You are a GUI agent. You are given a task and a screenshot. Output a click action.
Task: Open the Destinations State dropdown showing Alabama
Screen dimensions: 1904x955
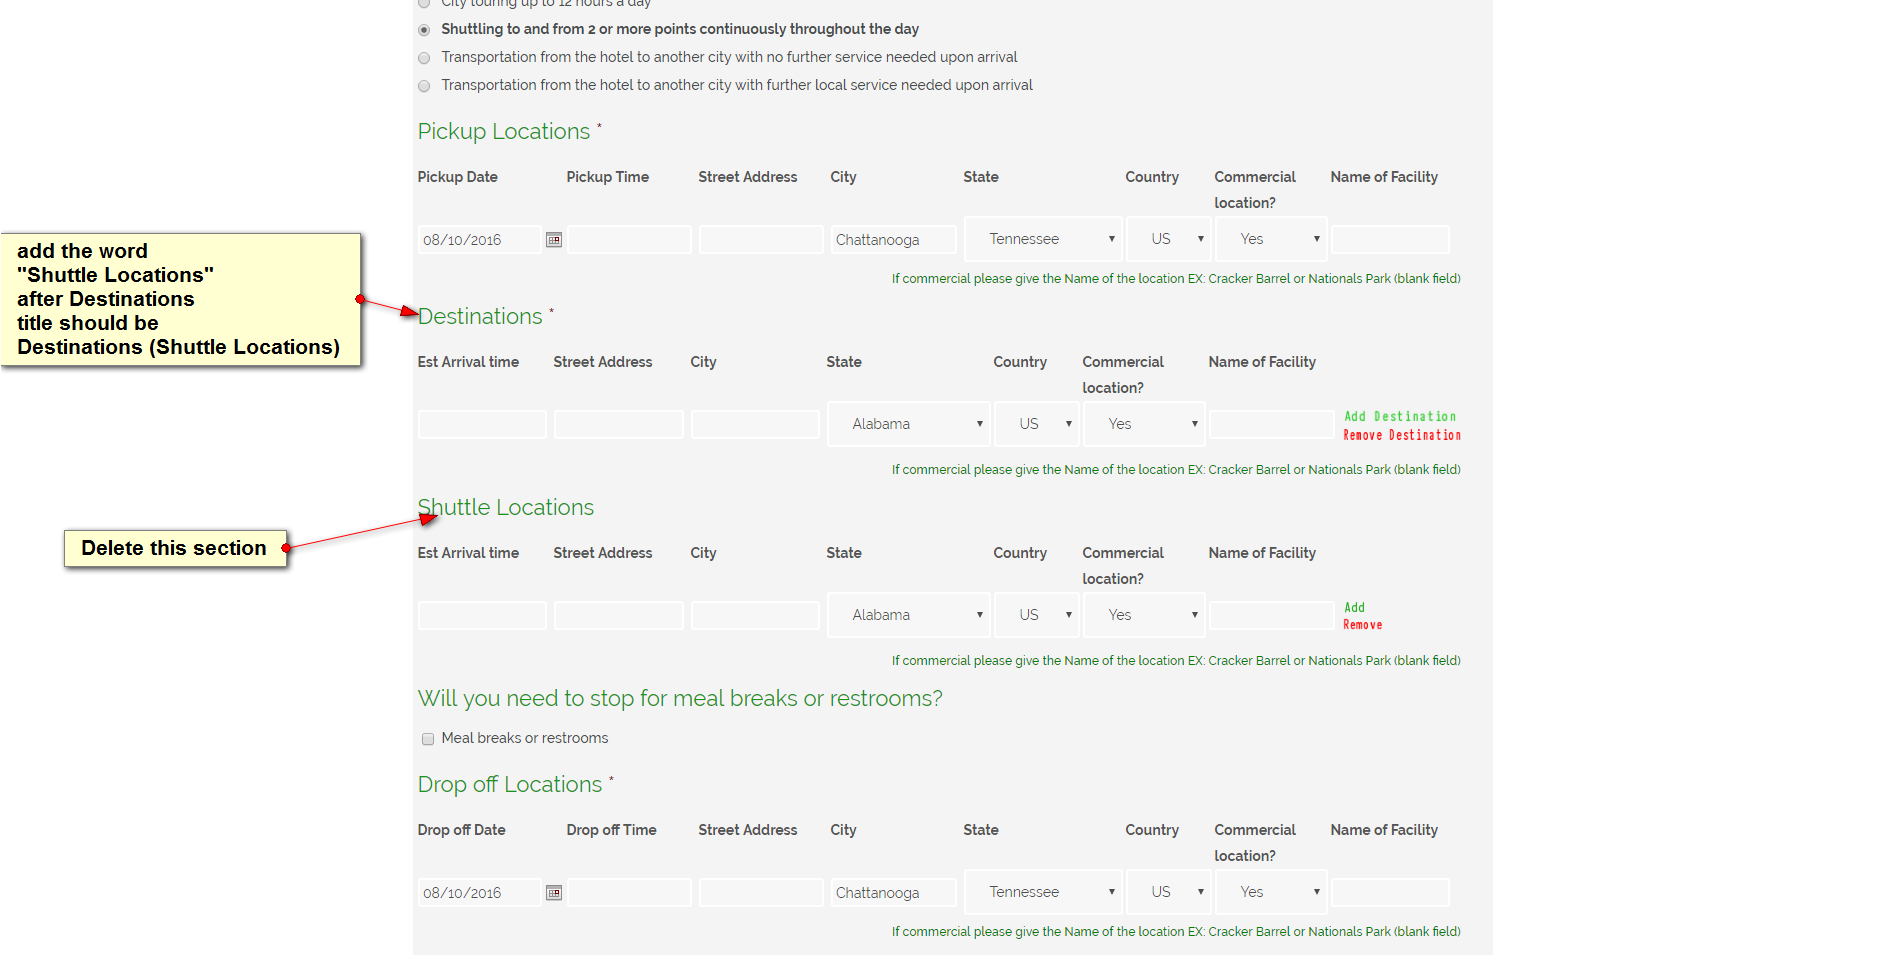(909, 424)
